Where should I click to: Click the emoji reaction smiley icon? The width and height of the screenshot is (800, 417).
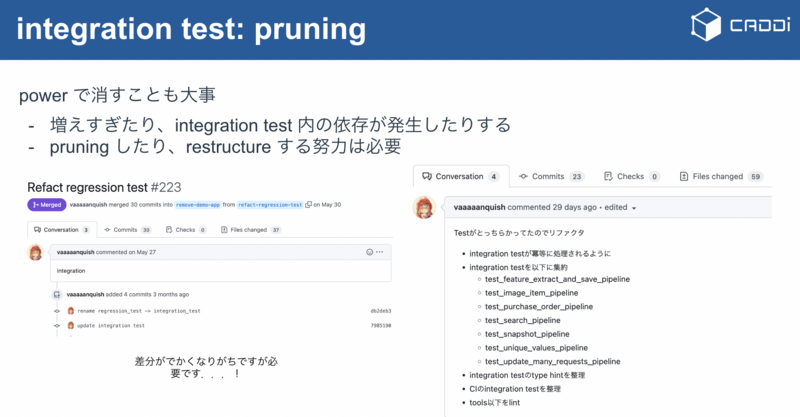pos(369,252)
